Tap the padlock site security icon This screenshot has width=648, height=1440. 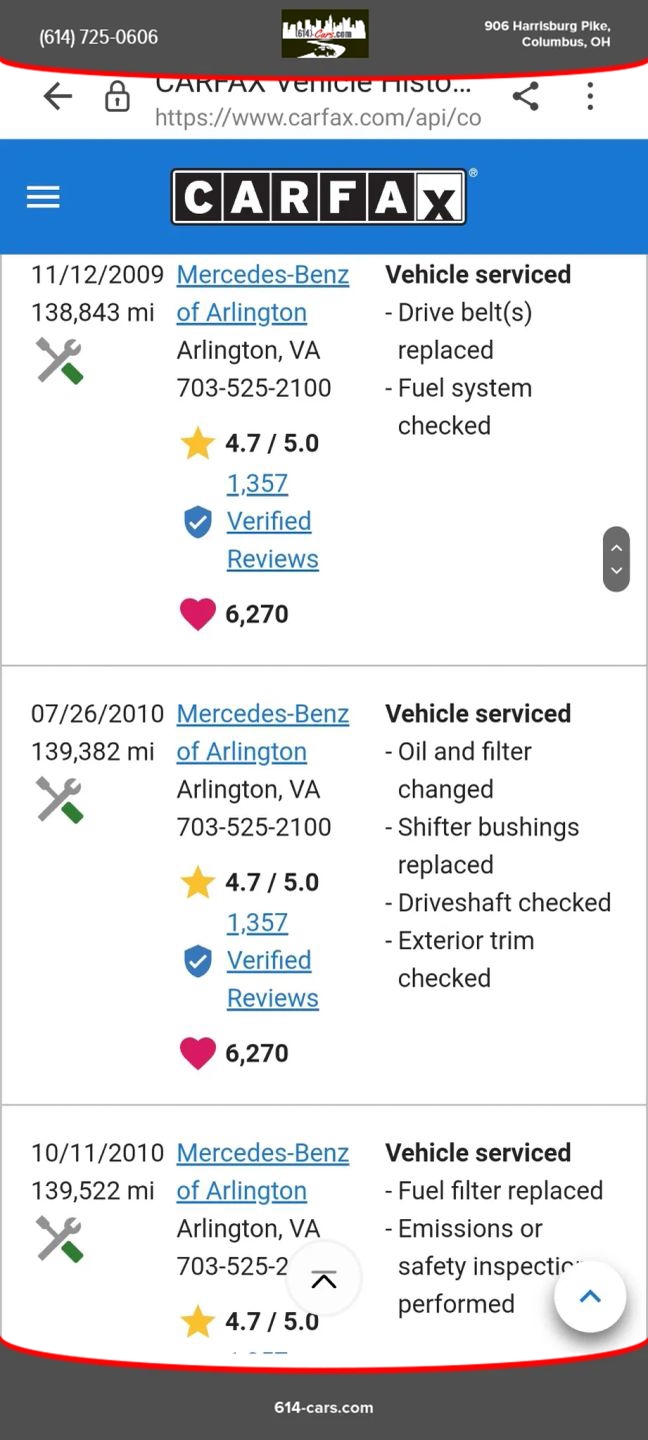pyautogui.click(x=117, y=97)
